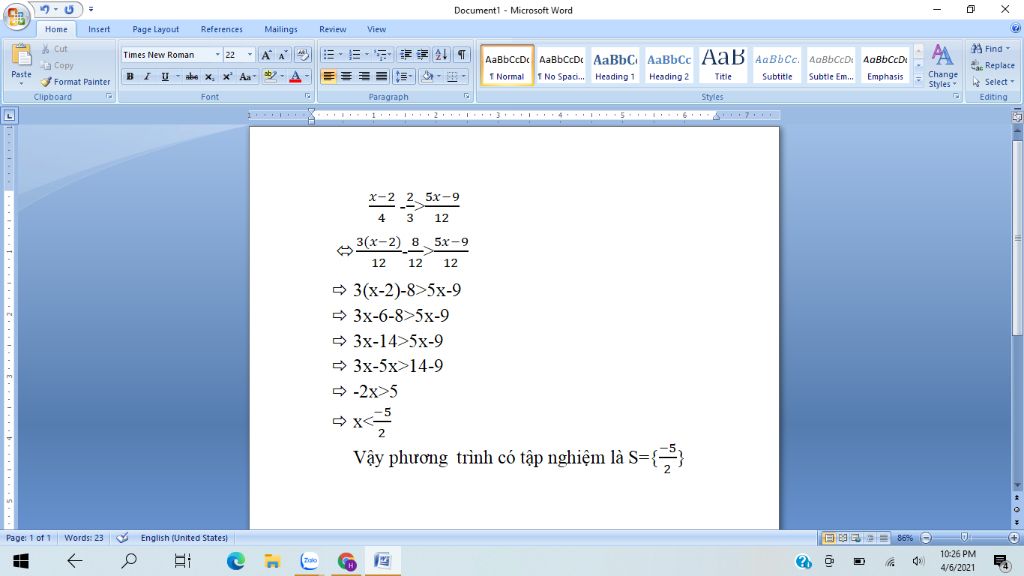Decrease paragraph indent

(x=406, y=55)
